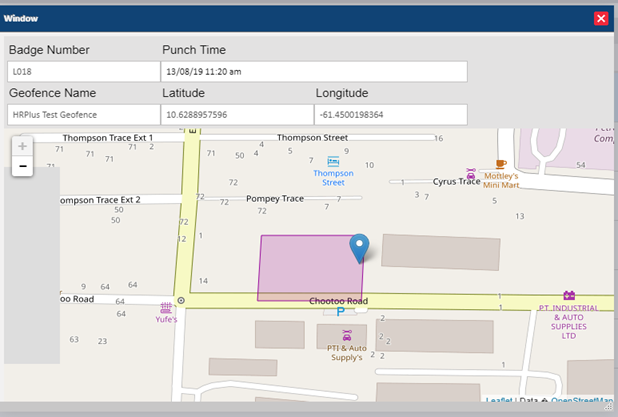Grab the dialog resize handle corner

(x=610, y=405)
